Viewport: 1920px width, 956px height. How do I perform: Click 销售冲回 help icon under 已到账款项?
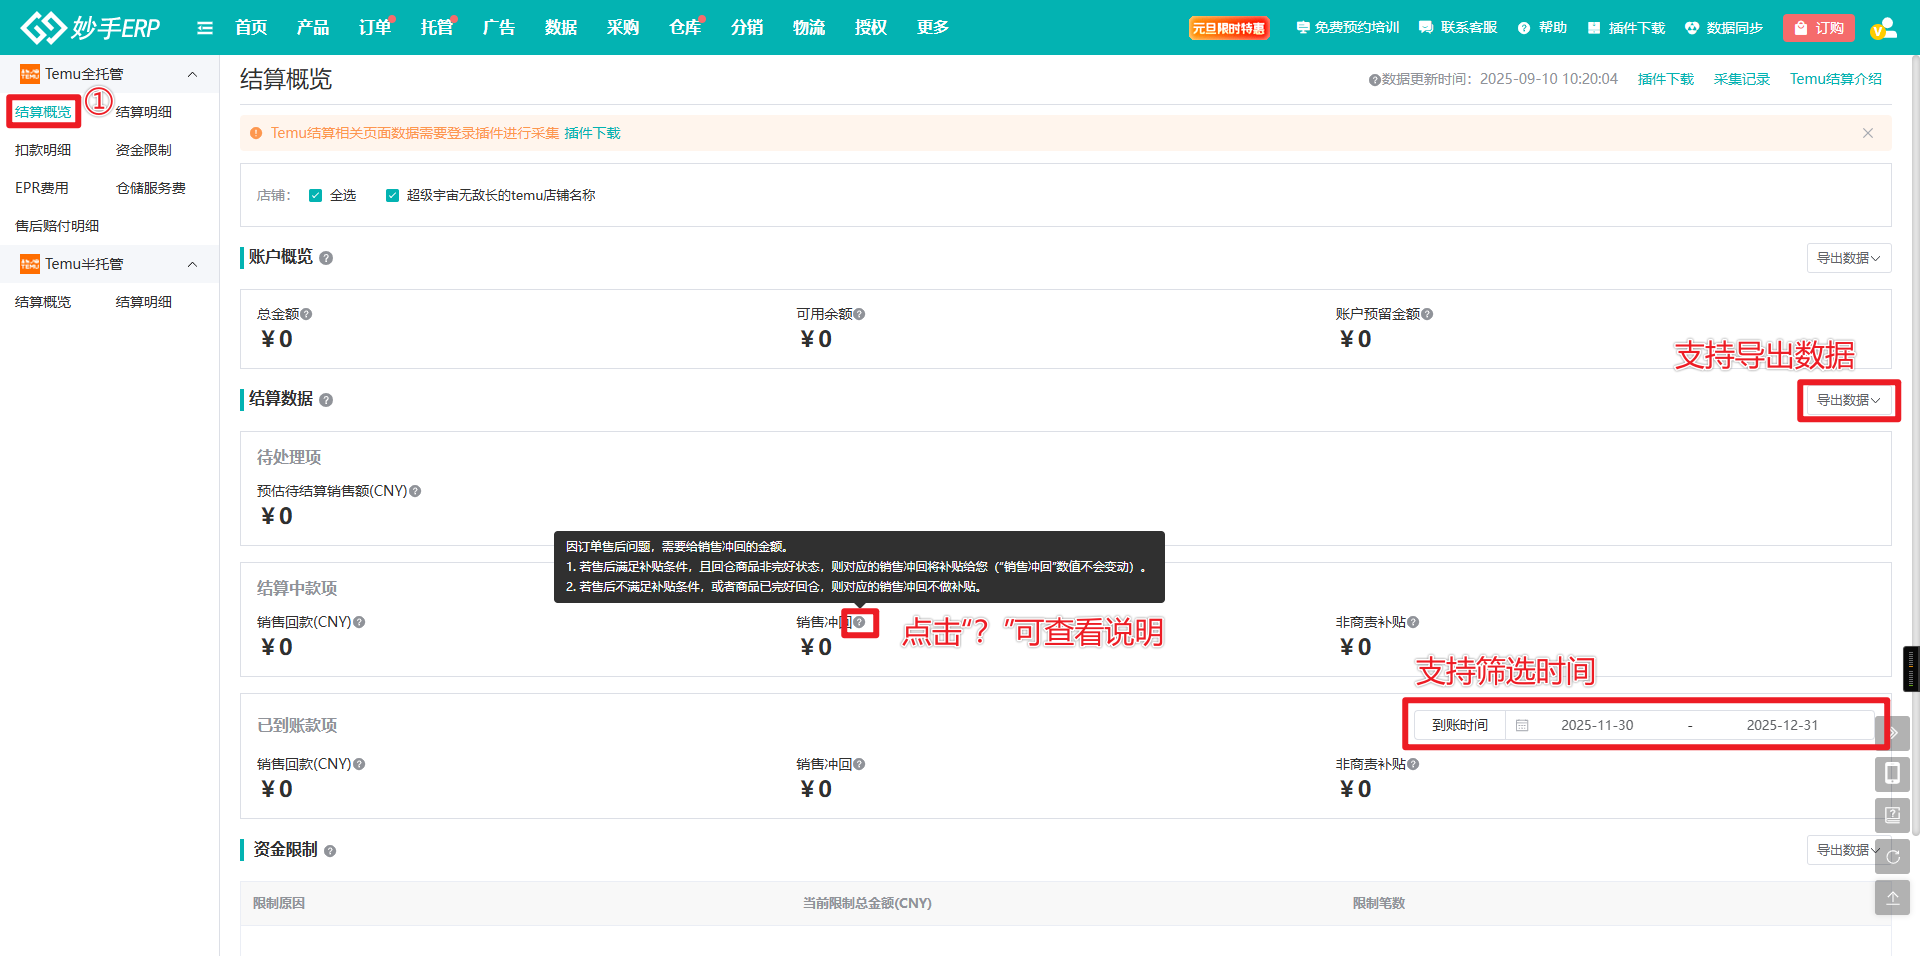[x=859, y=764]
